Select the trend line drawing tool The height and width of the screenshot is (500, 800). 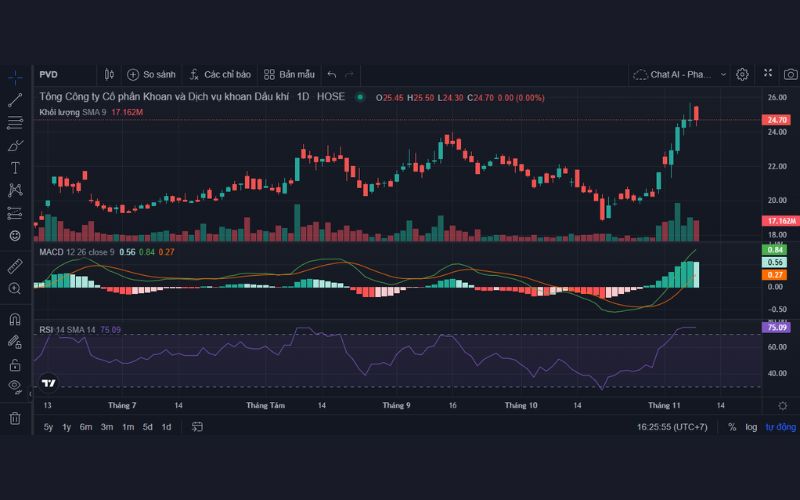tap(15, 99)
